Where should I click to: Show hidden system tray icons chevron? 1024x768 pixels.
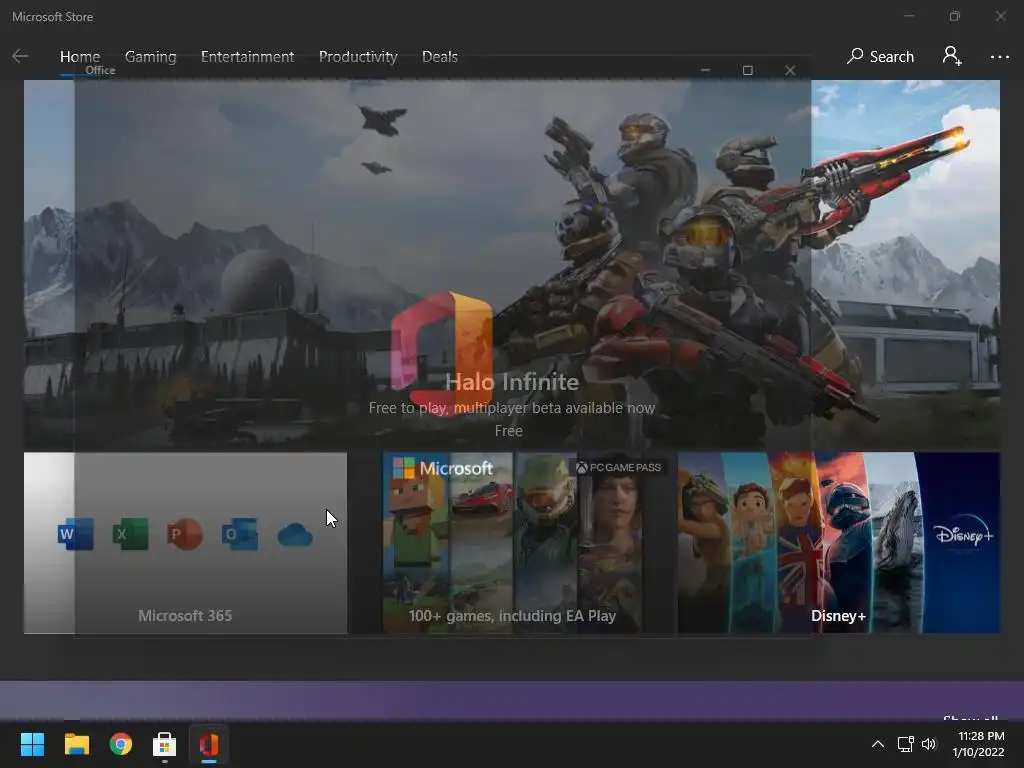(878, 744)
